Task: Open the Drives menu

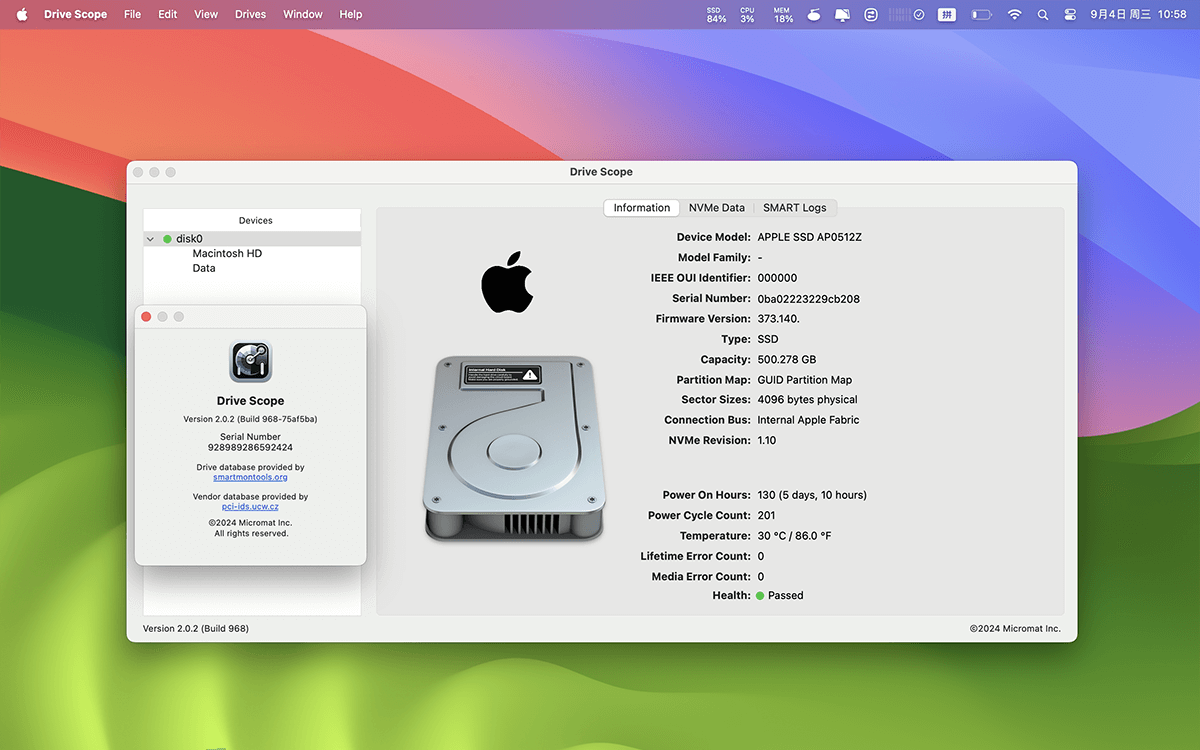Action: coord(251,15)
